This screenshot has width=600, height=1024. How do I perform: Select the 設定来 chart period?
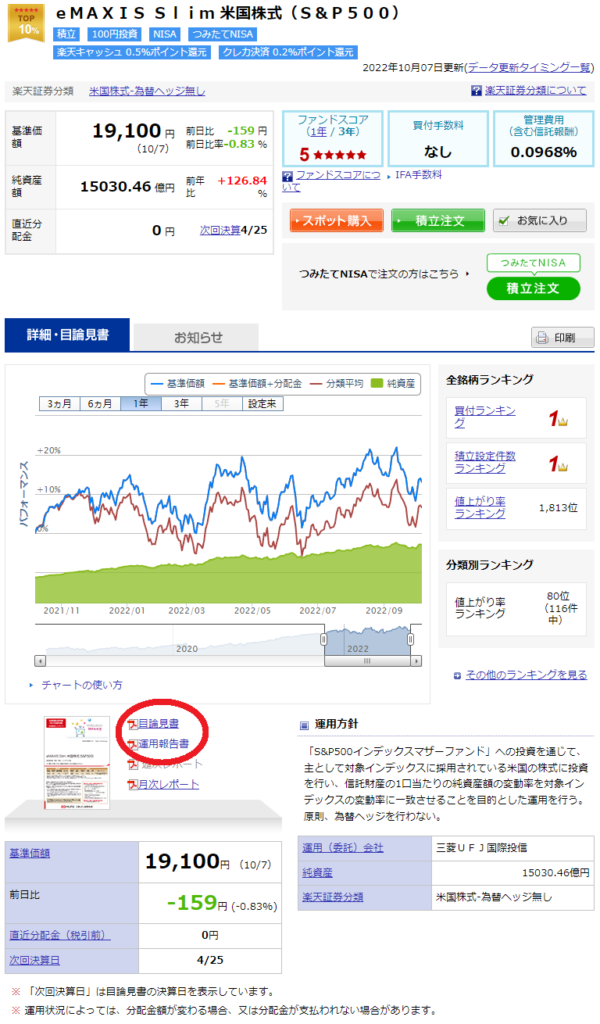click(262, 404)
